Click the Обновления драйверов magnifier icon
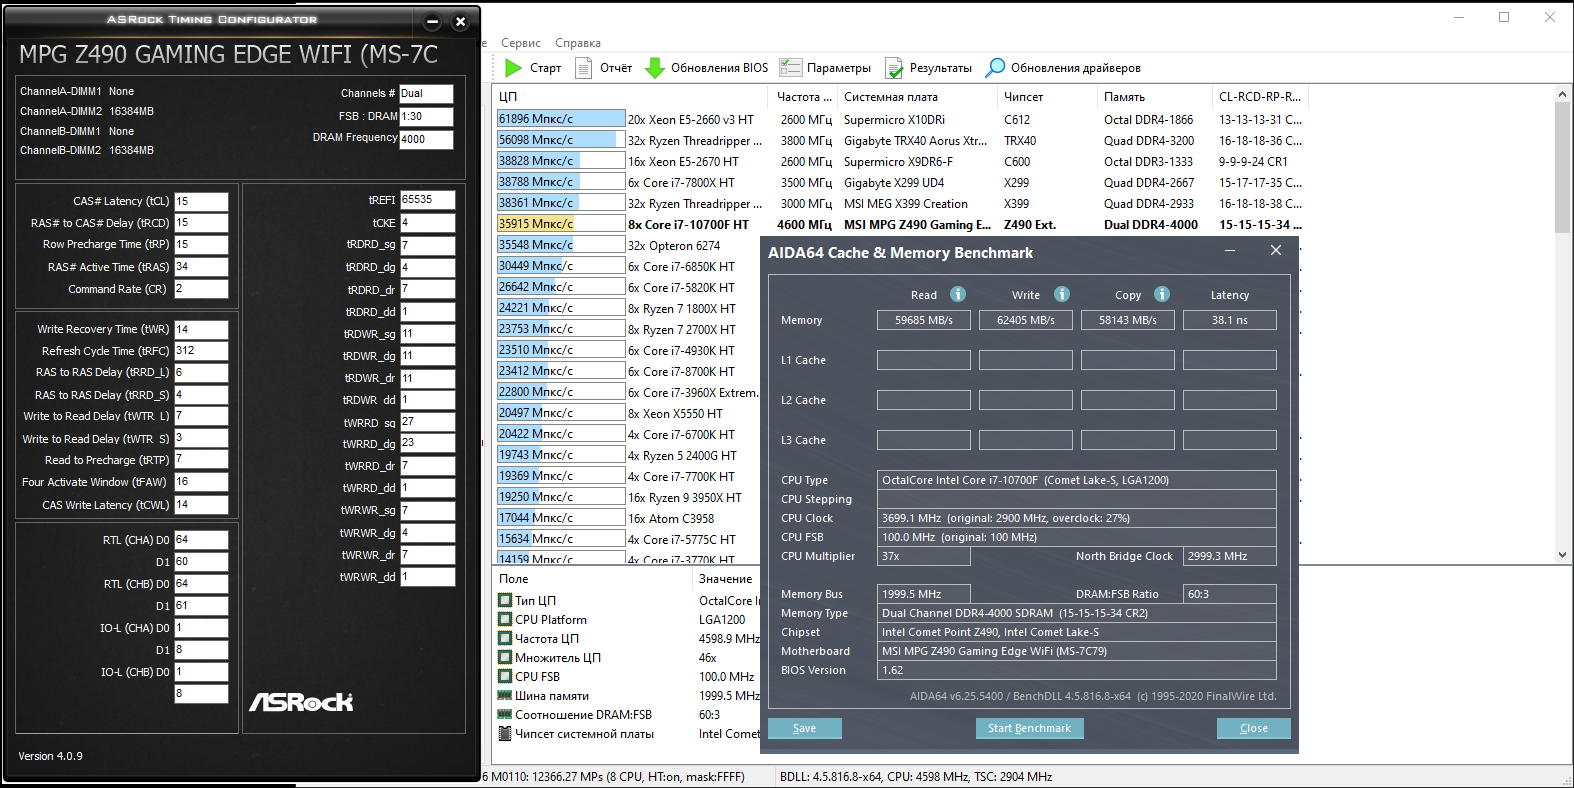Image resolution: width=1574 pixels, height=788 pixels. (x=995, y=68)
